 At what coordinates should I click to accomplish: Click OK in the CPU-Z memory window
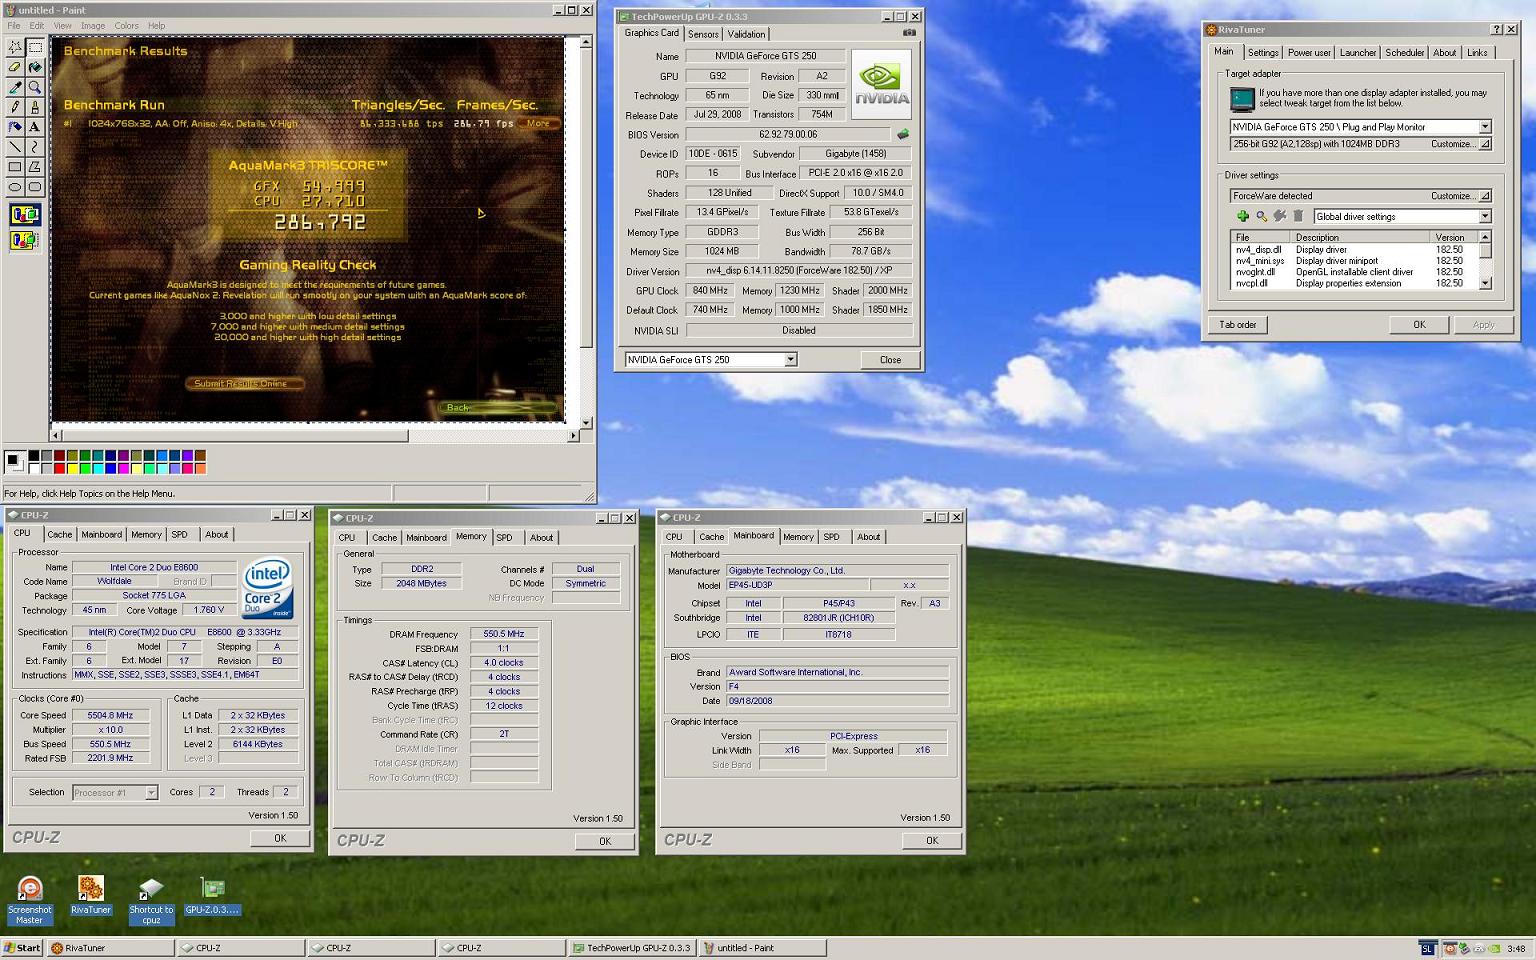[x=605, y=842]
